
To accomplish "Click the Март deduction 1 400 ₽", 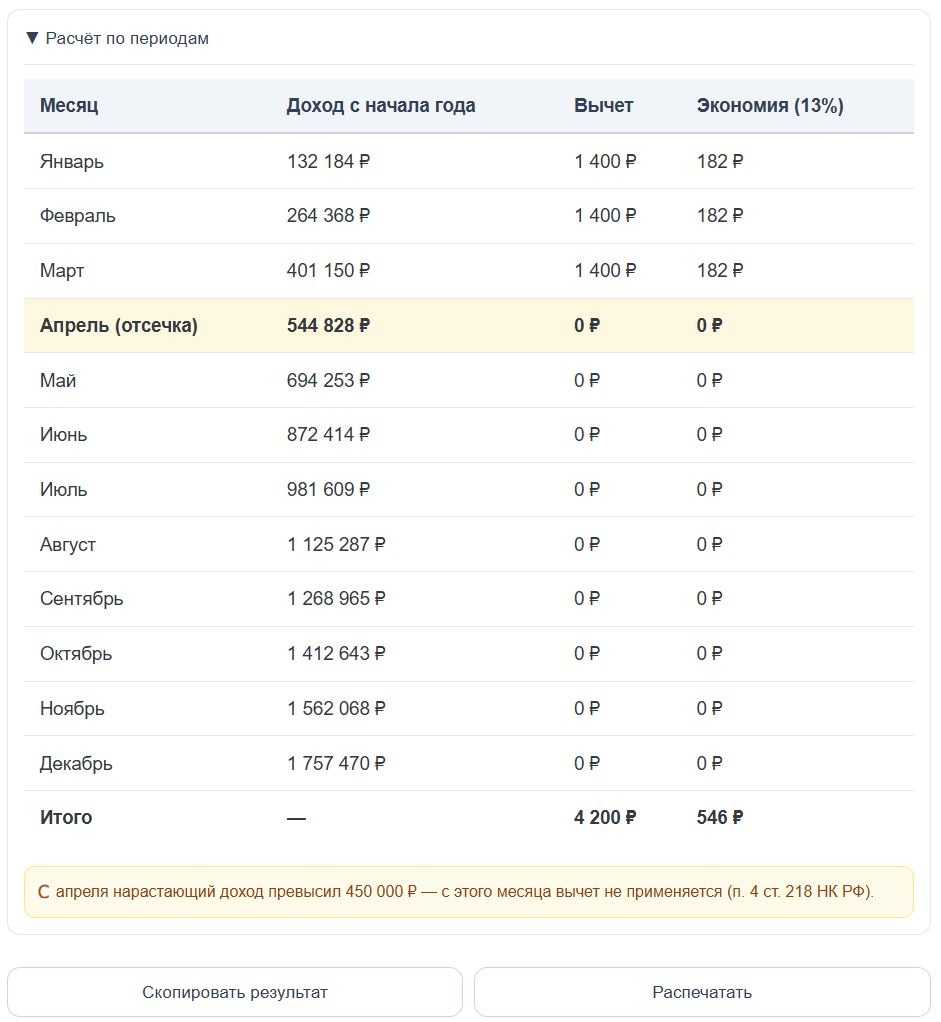I will (605, 270).
